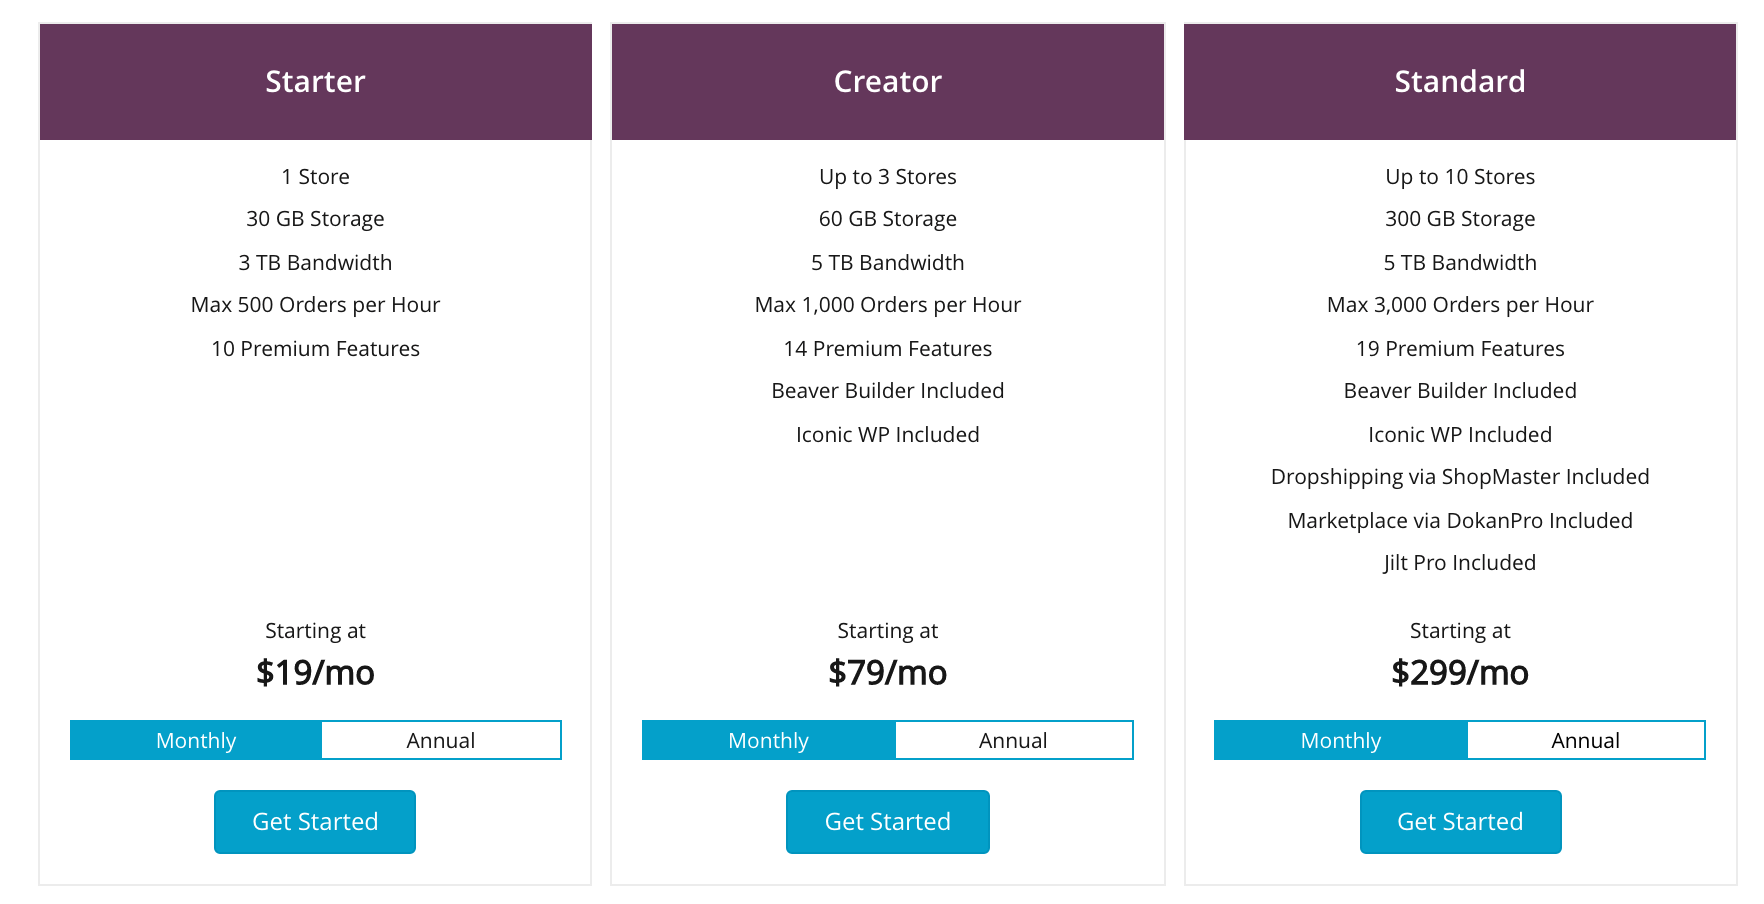The image size is (1764, 904).
Task: Select Monthly billing on the Creator plan
Action: pos(768,740)
